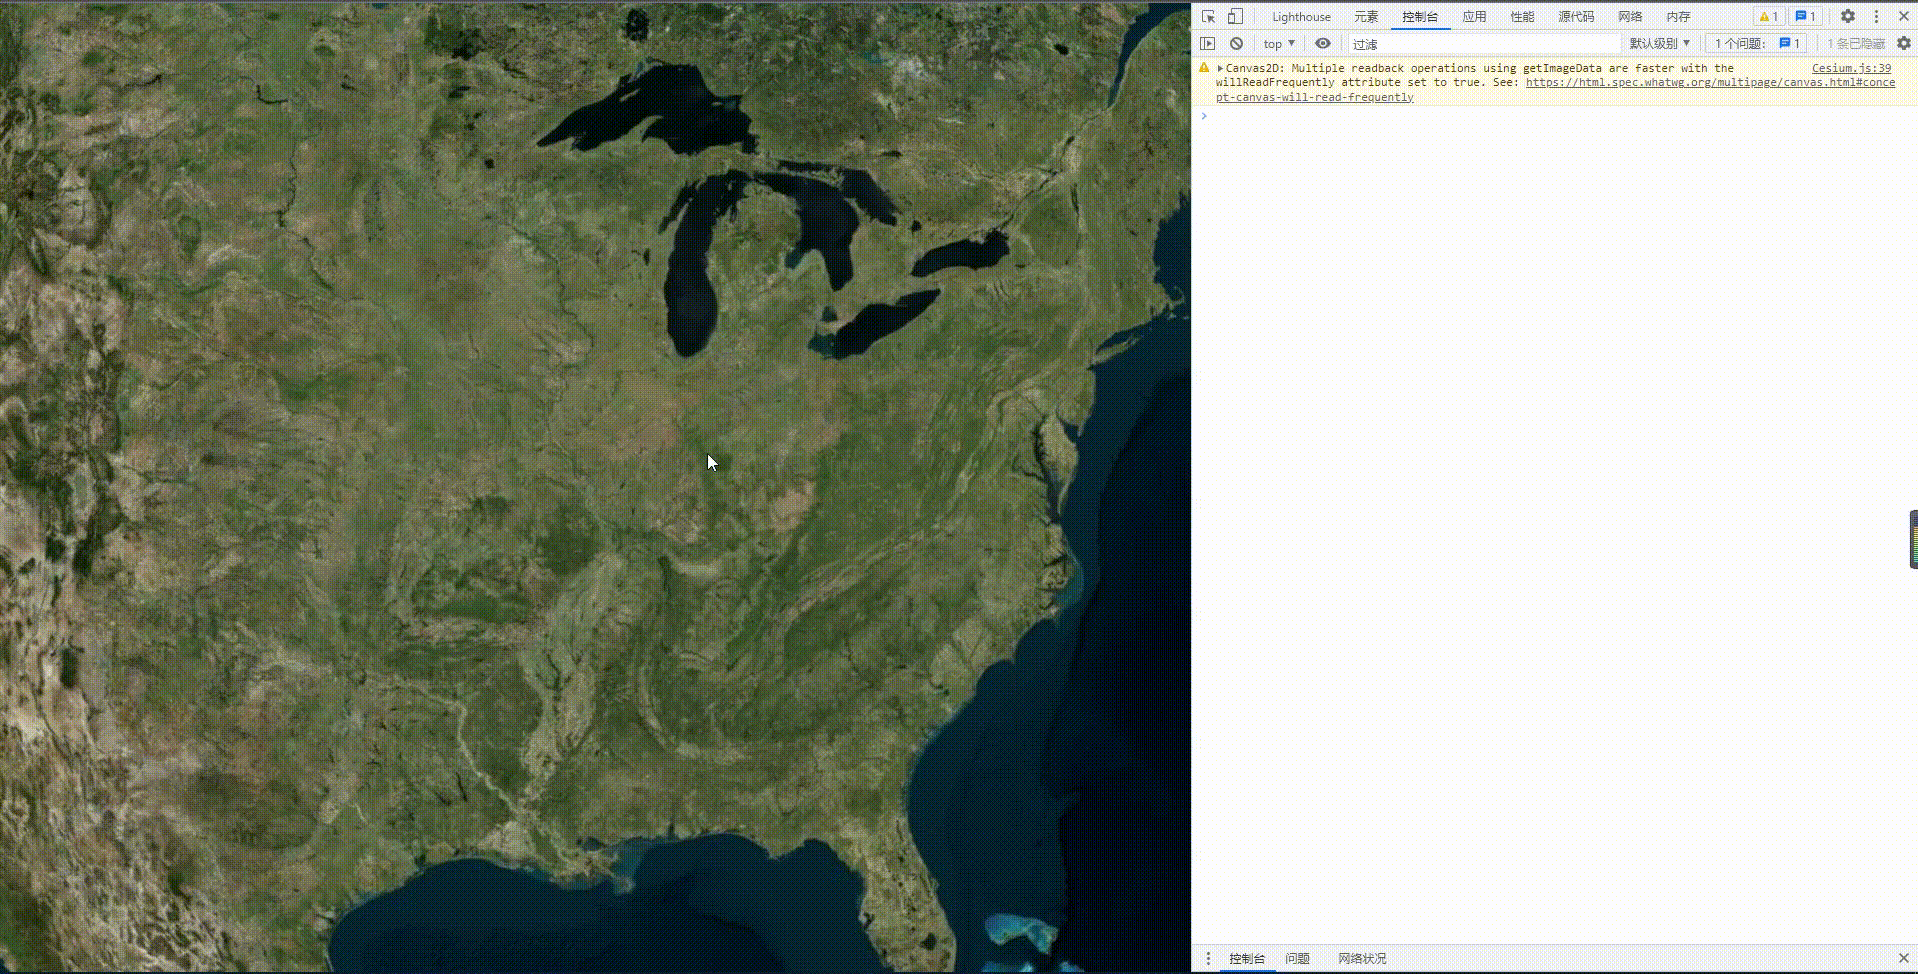Switch to the 网络 panel tab
The width and height of the screenshot is (1918, 974).
coord(1629,16)
